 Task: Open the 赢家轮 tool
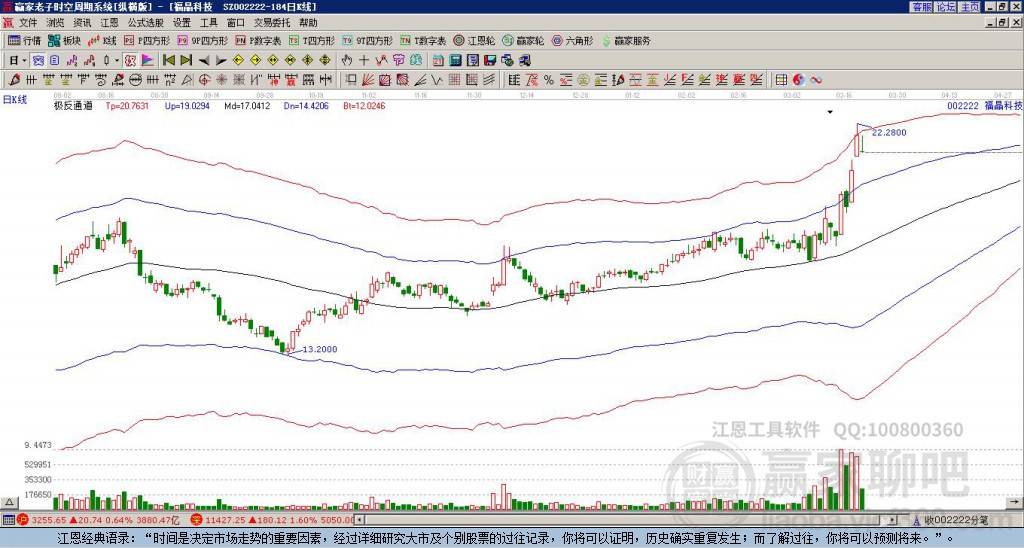(523, 40)
